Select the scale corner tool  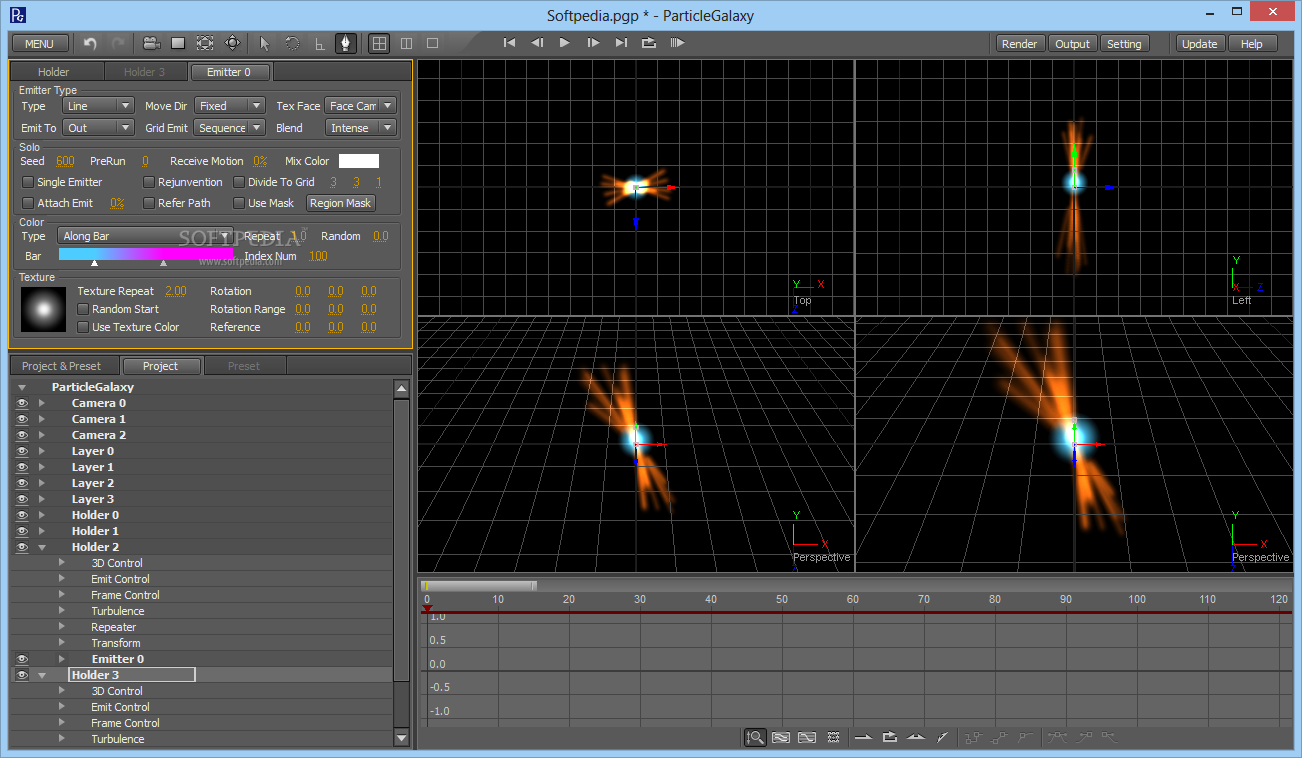point(319,43)
